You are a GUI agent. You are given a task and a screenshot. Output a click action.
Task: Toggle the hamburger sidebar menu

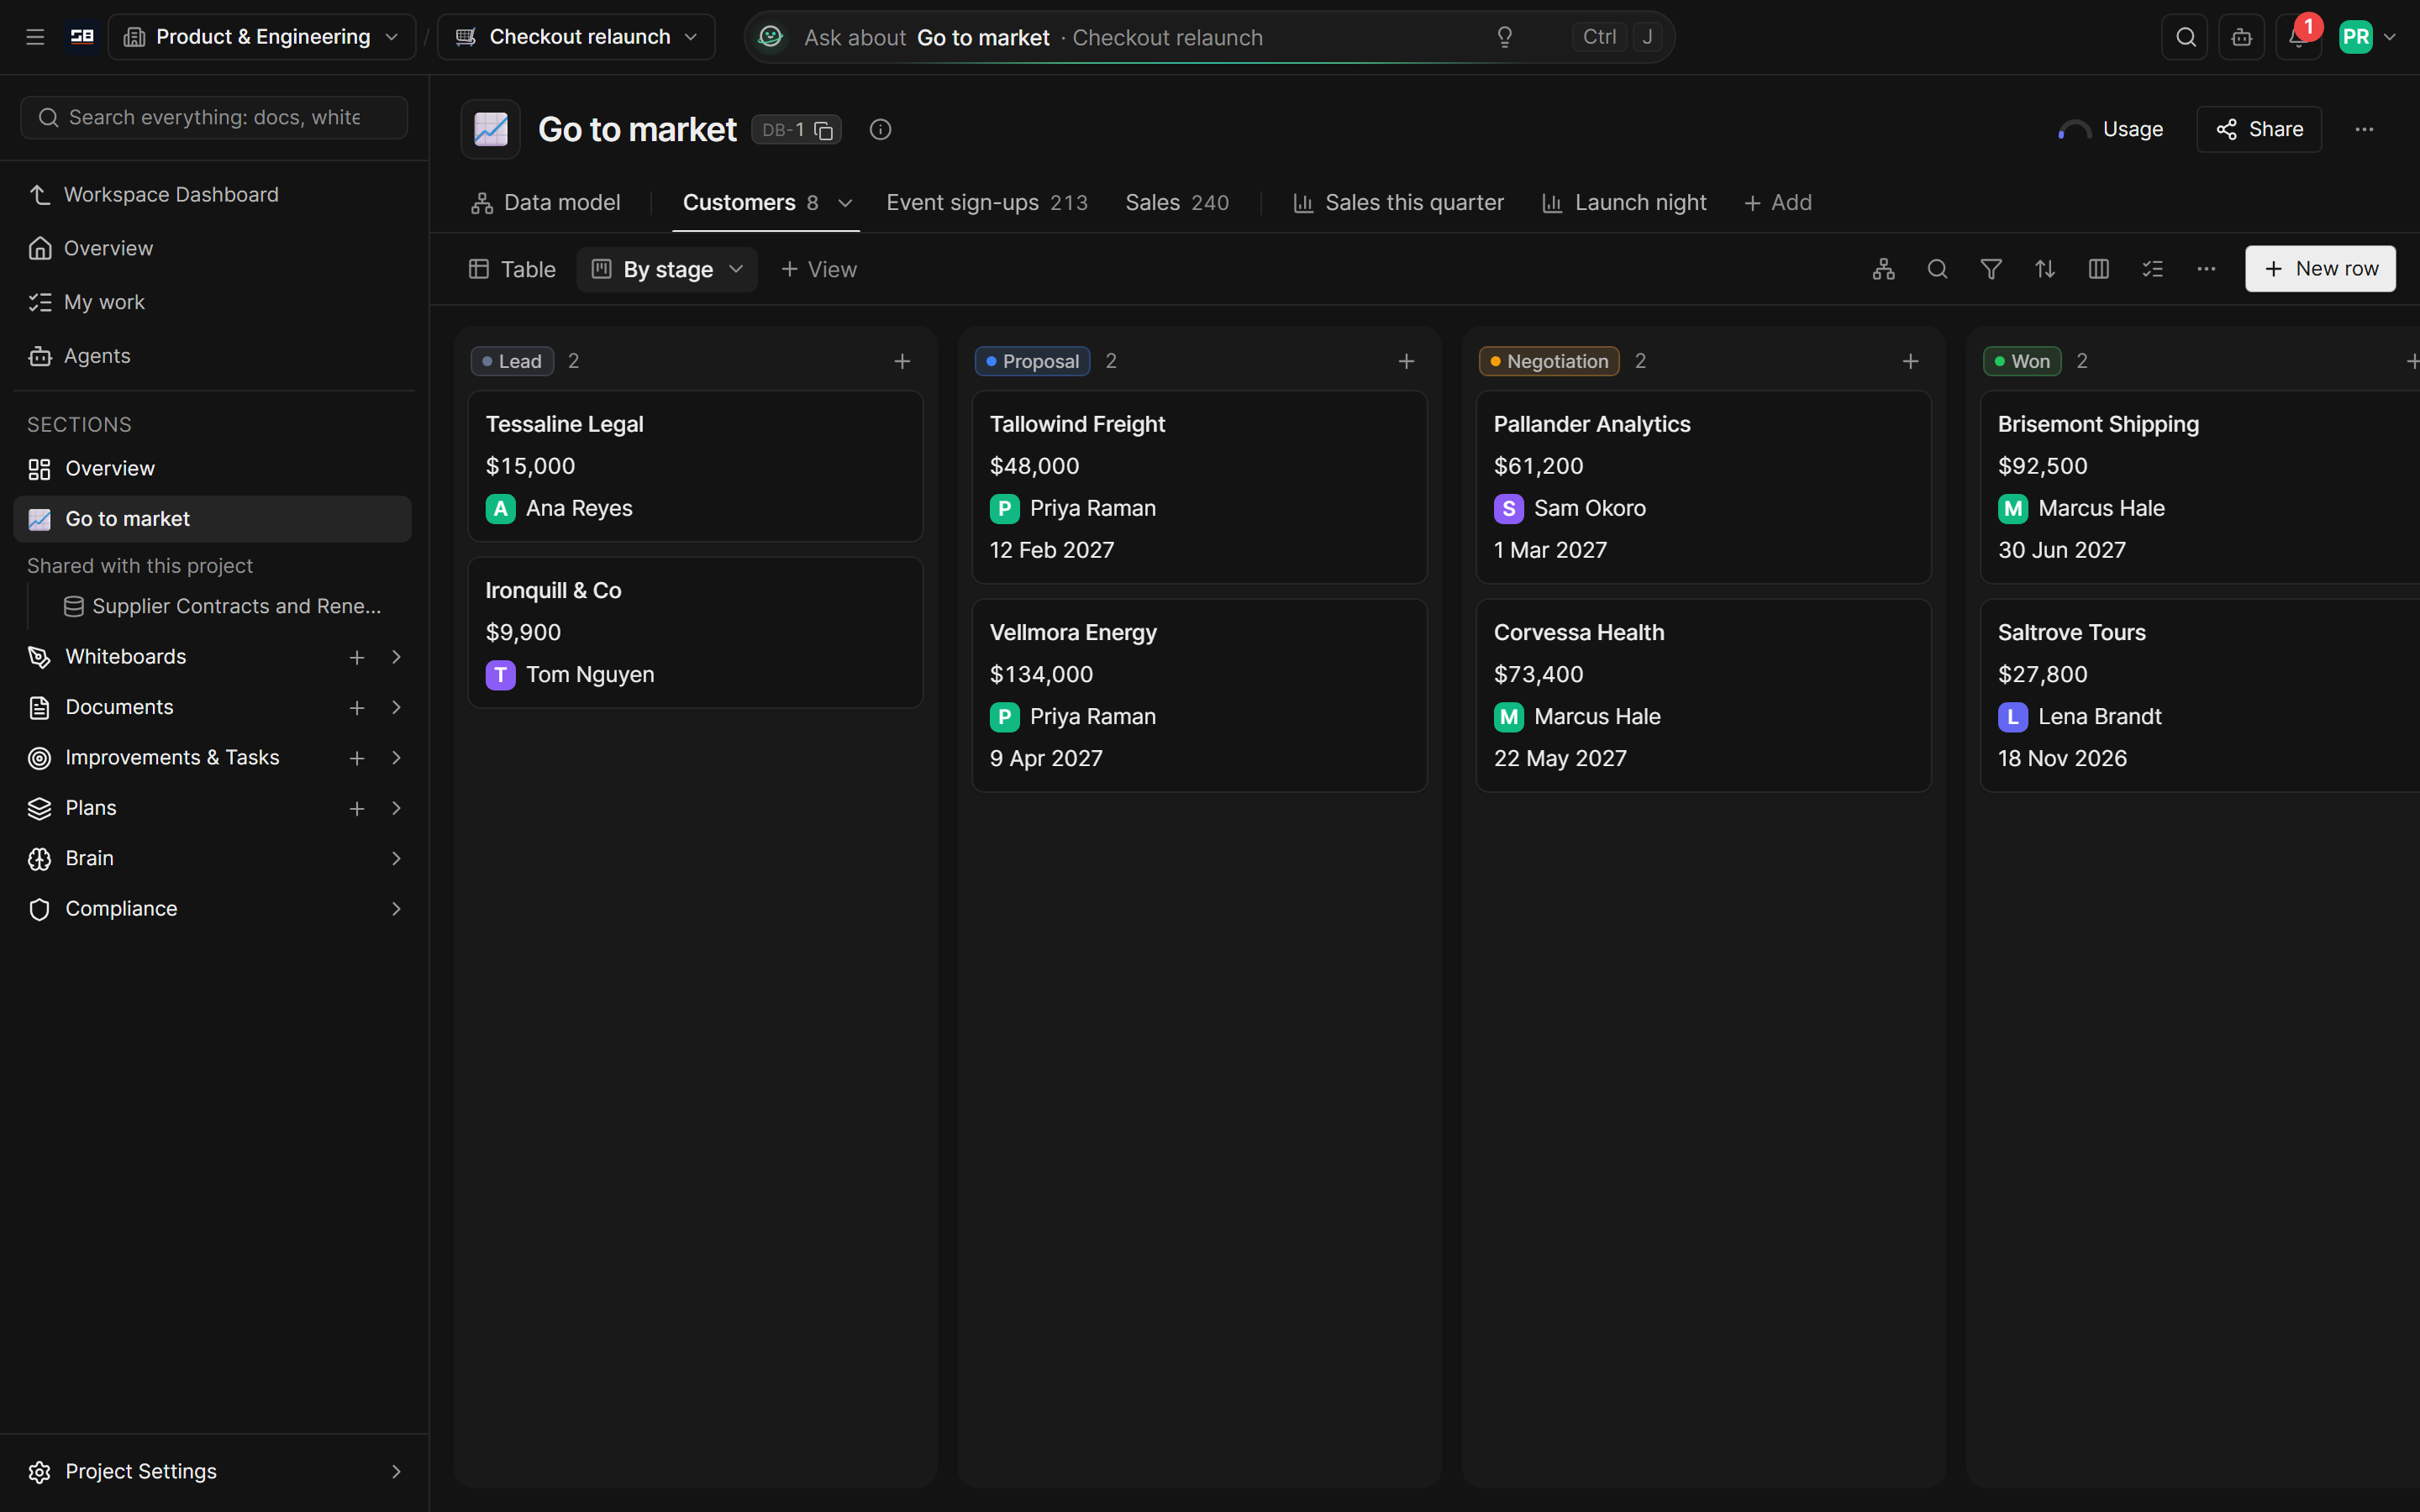coord(35,37)
